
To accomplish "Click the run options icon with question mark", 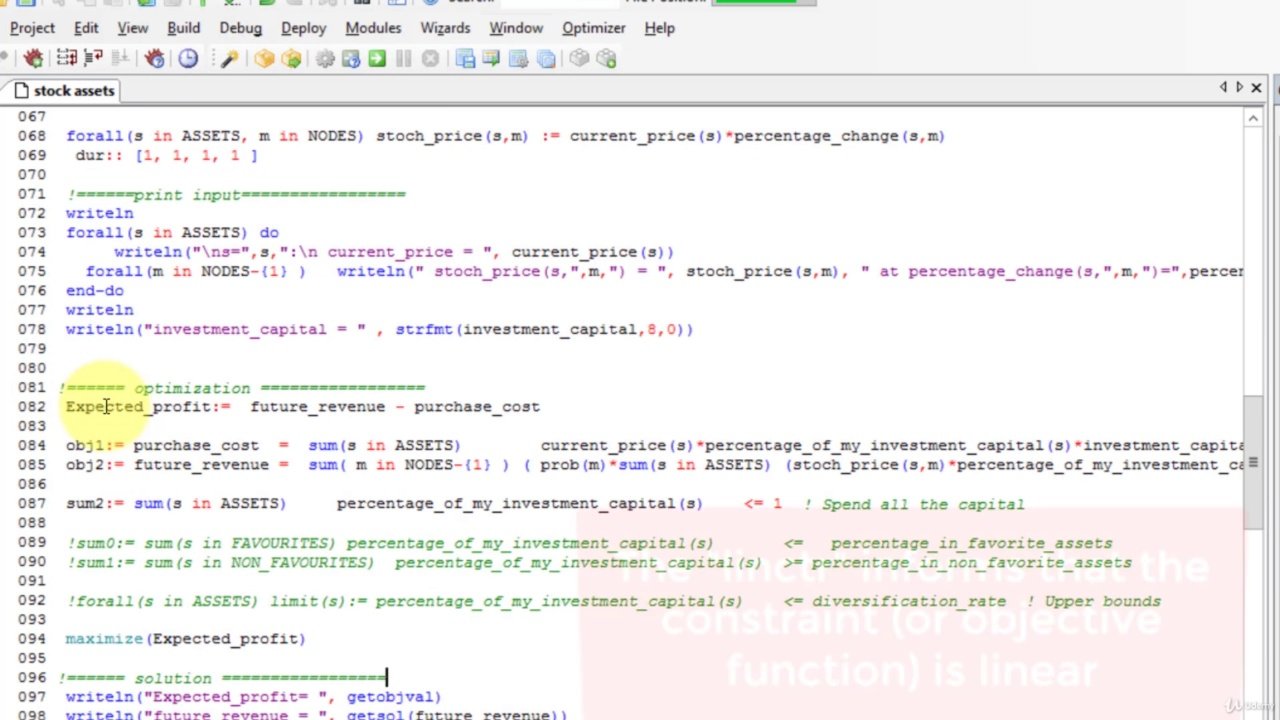I will point(351,59).
